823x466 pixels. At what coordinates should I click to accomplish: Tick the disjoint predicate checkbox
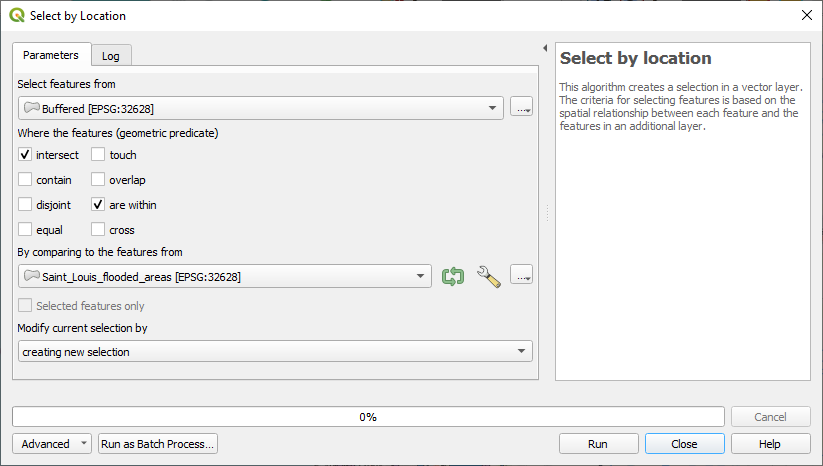25,205
